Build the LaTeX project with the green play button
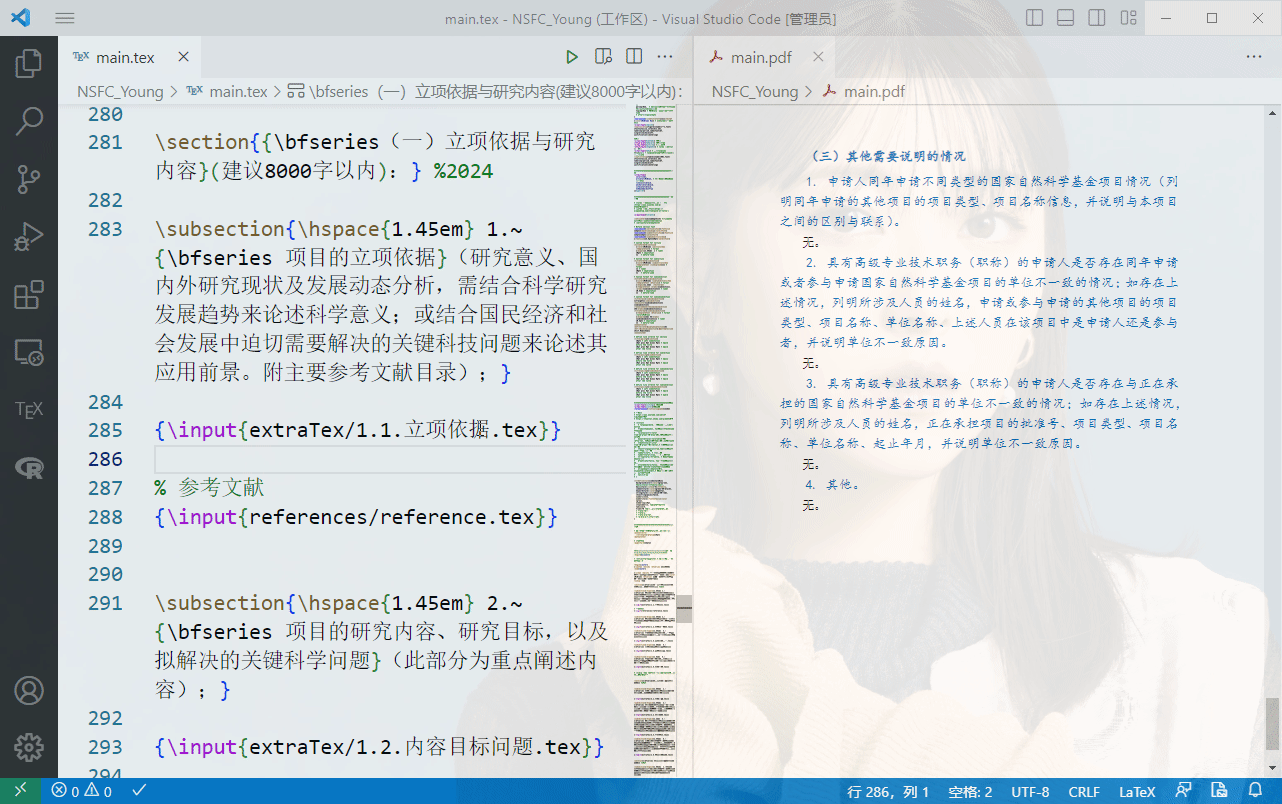 (572, 56)
